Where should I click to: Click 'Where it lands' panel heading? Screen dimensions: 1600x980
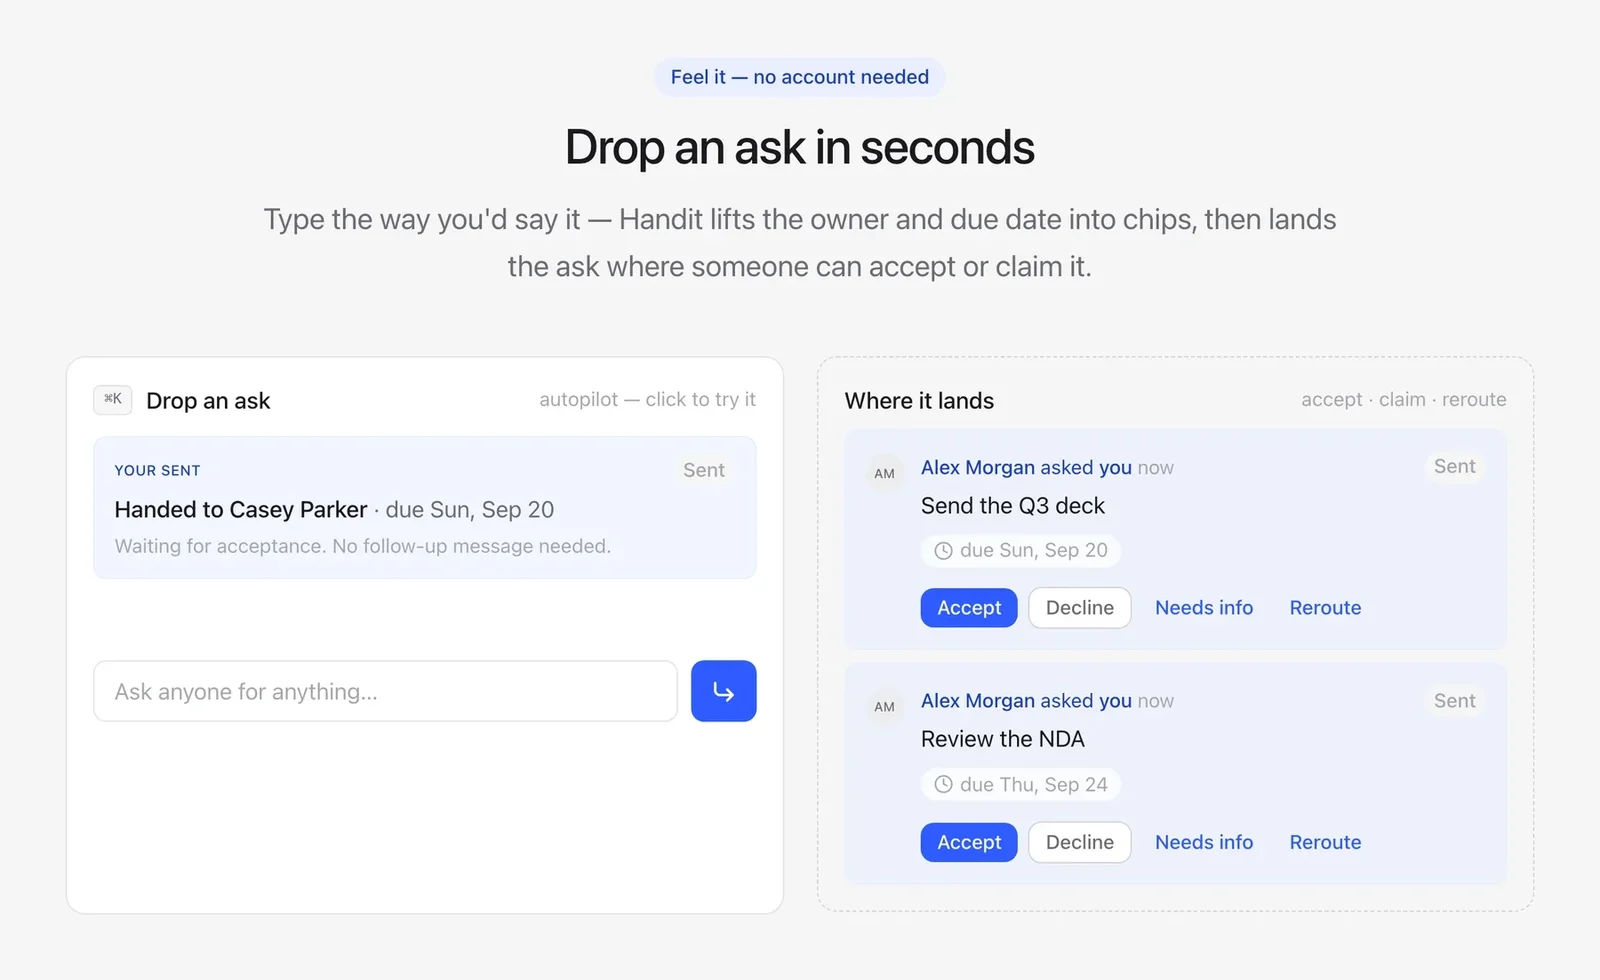tap(919, 401)
